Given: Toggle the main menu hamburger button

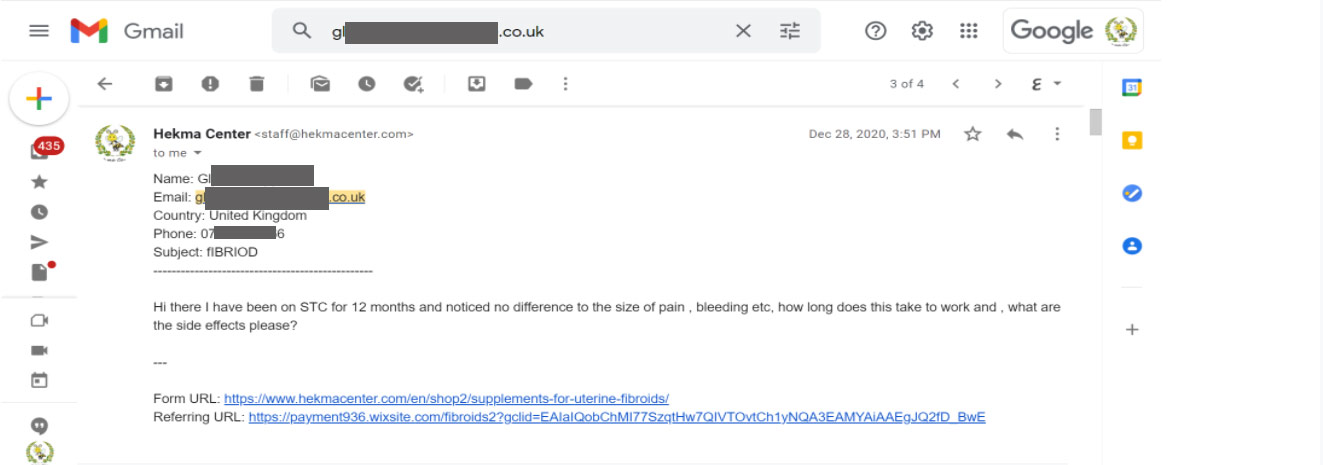Looking at the screenshot, I should [39, 31].
